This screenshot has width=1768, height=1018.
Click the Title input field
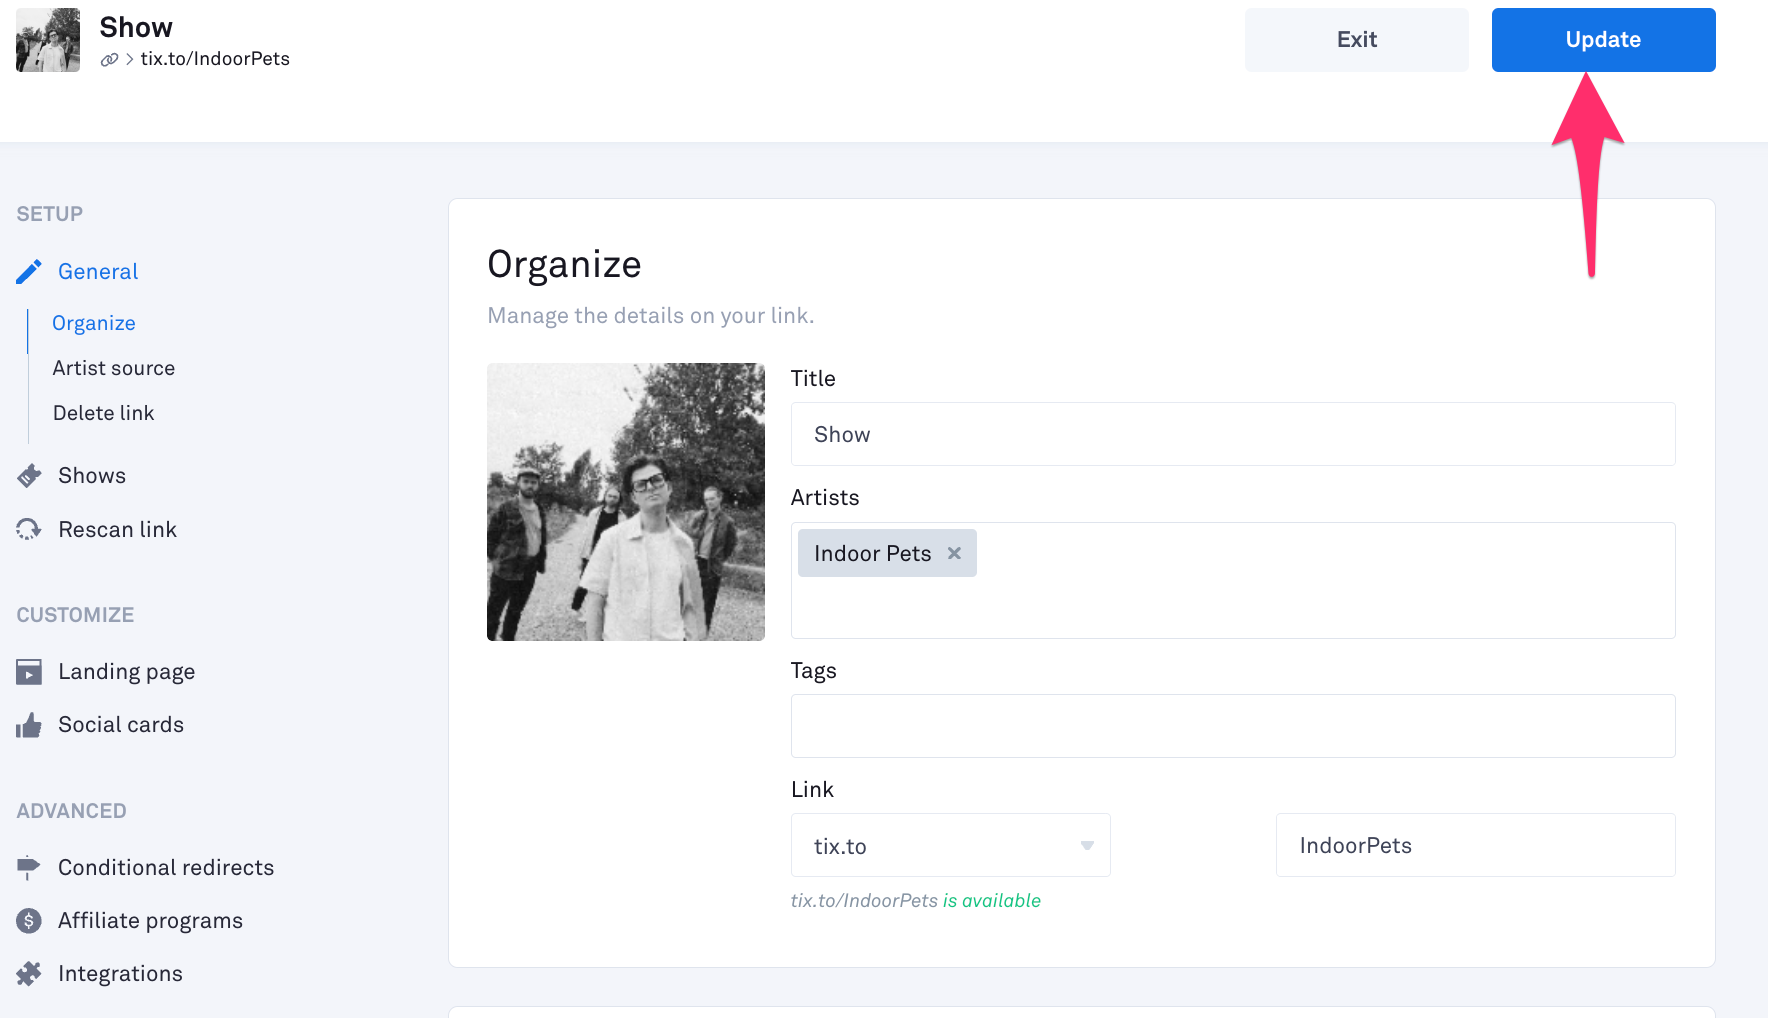[x=1233, y=434]
